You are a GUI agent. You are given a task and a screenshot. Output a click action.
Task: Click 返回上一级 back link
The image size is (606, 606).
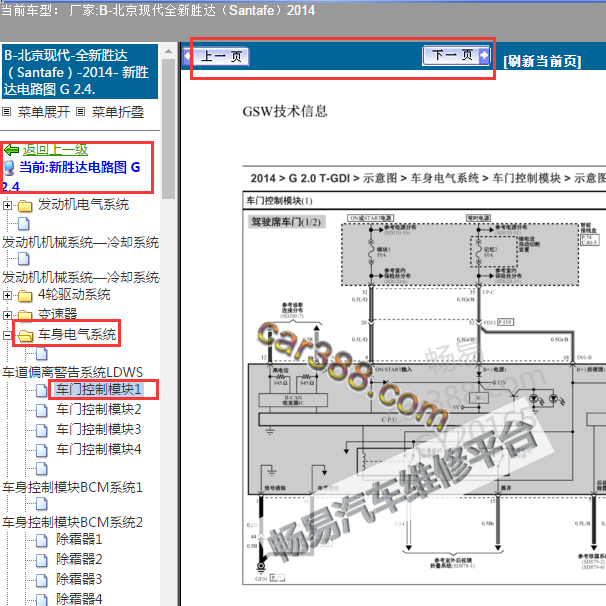click(55, 150)
